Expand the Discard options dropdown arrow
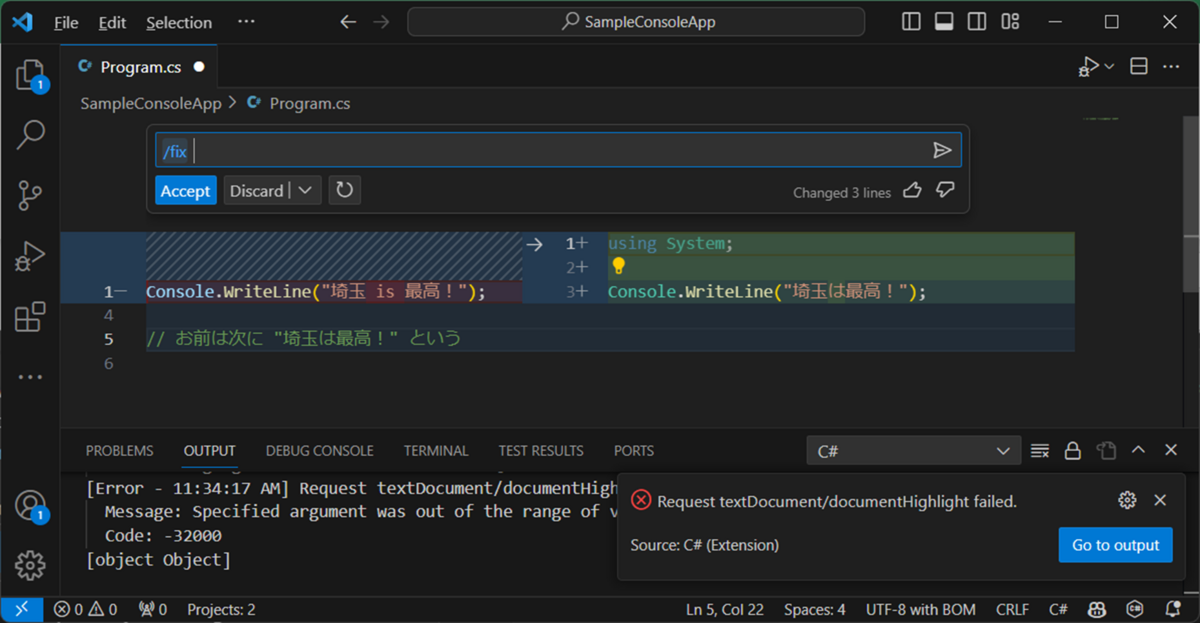 pyautogui.click(x=306, y=190)
